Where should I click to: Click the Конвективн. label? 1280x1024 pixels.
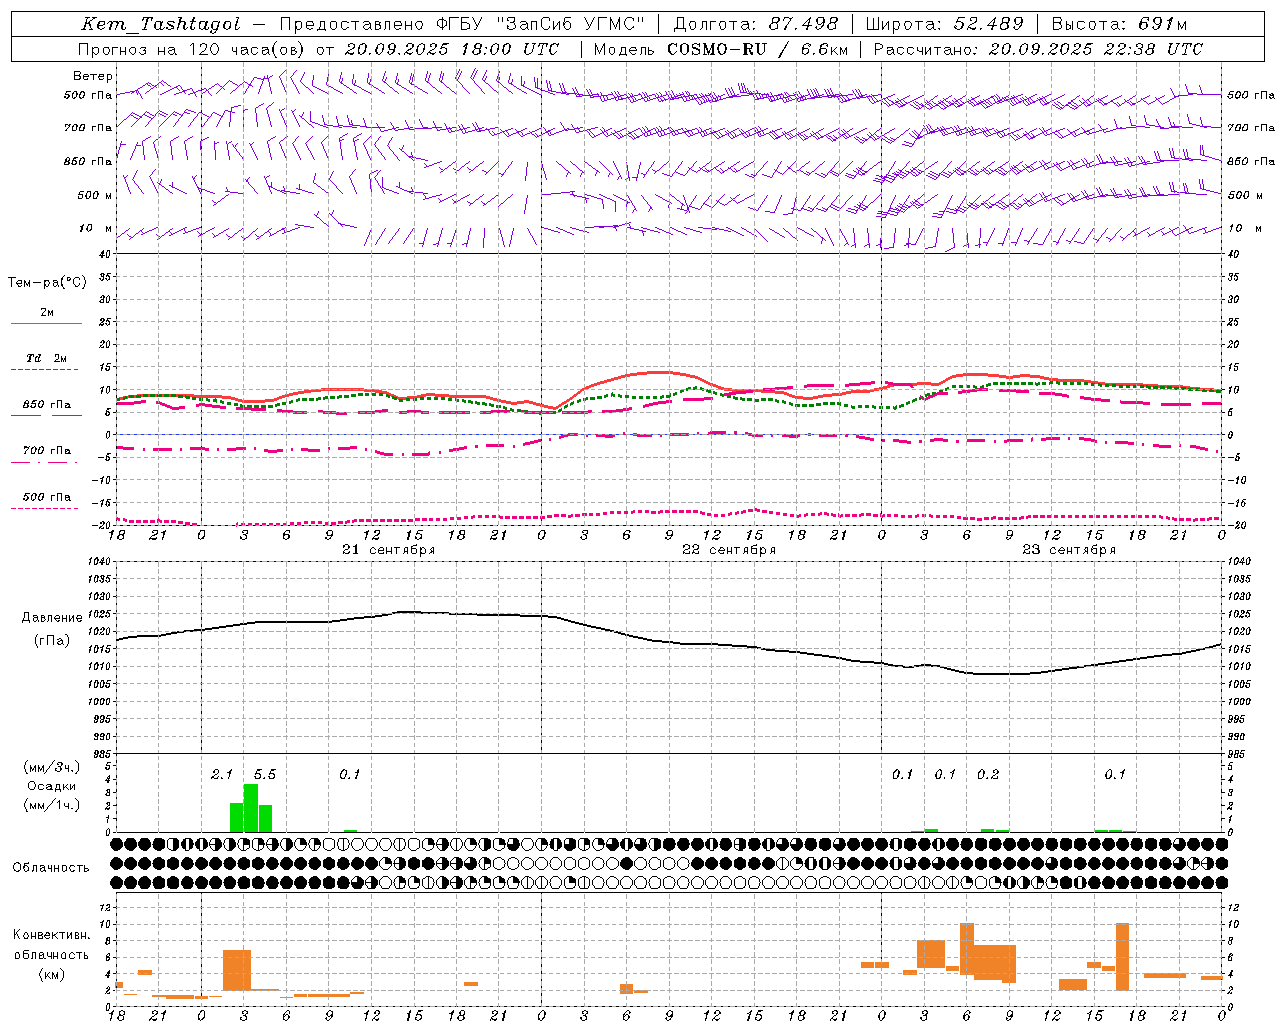[x=52, y=935]
